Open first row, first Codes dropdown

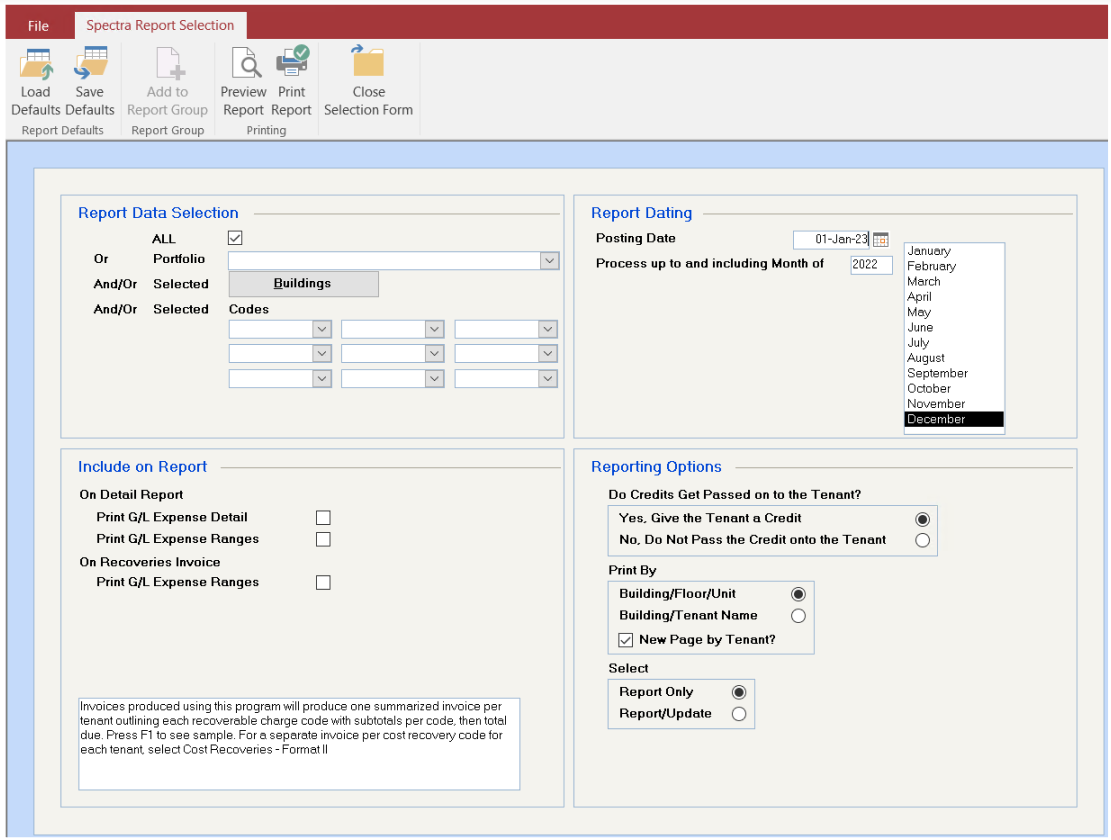pyautogui.click(x=322, y=329)
